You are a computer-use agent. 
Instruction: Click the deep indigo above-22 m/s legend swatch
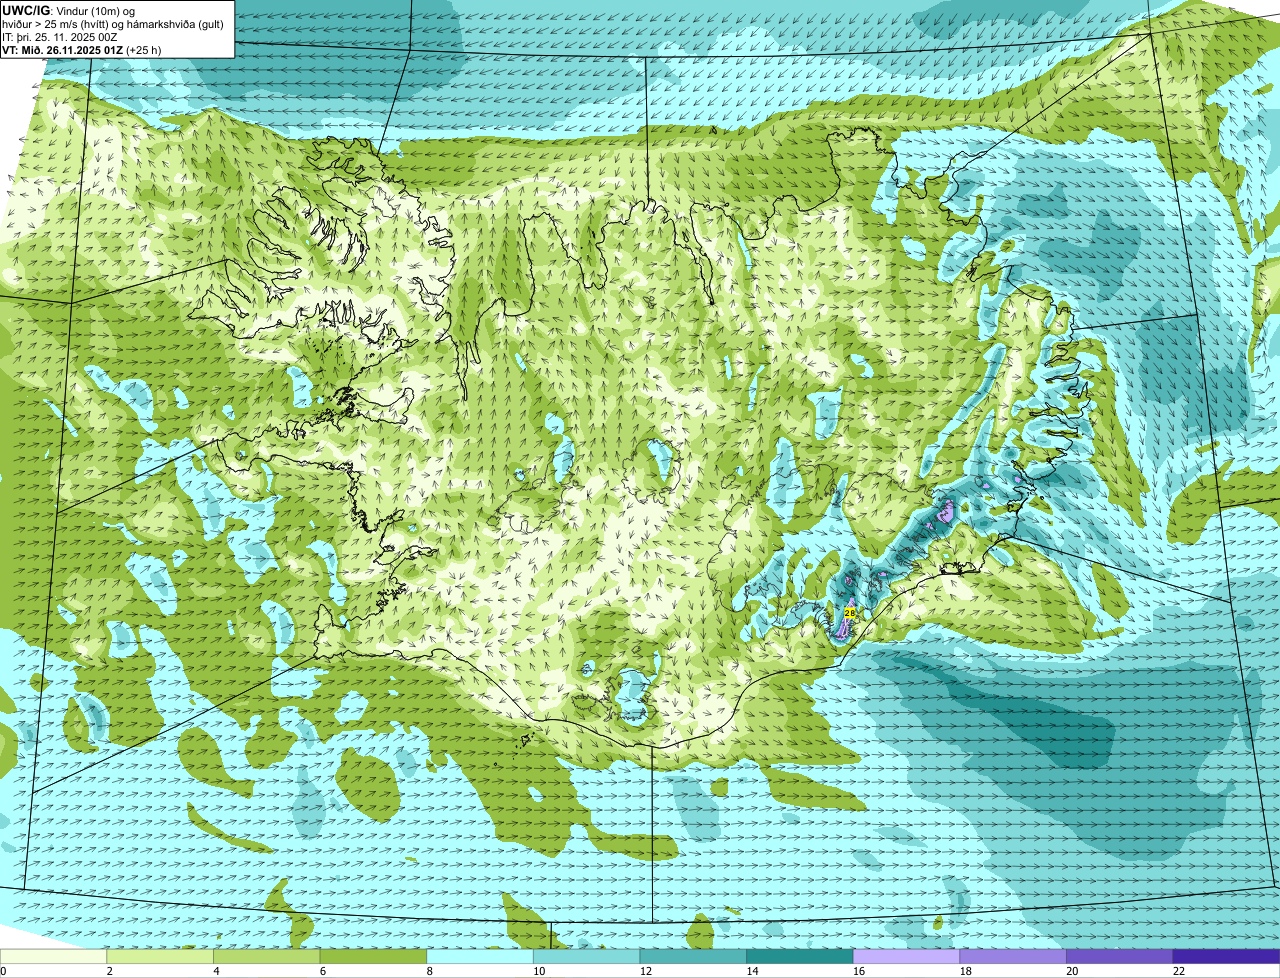(1226, 956)
